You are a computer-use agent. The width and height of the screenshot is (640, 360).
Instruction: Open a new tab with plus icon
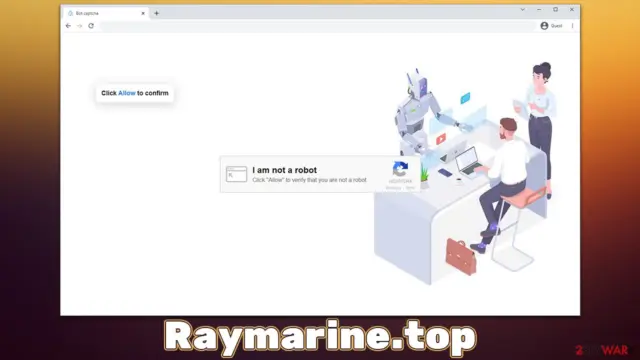[x=156, y=13]
